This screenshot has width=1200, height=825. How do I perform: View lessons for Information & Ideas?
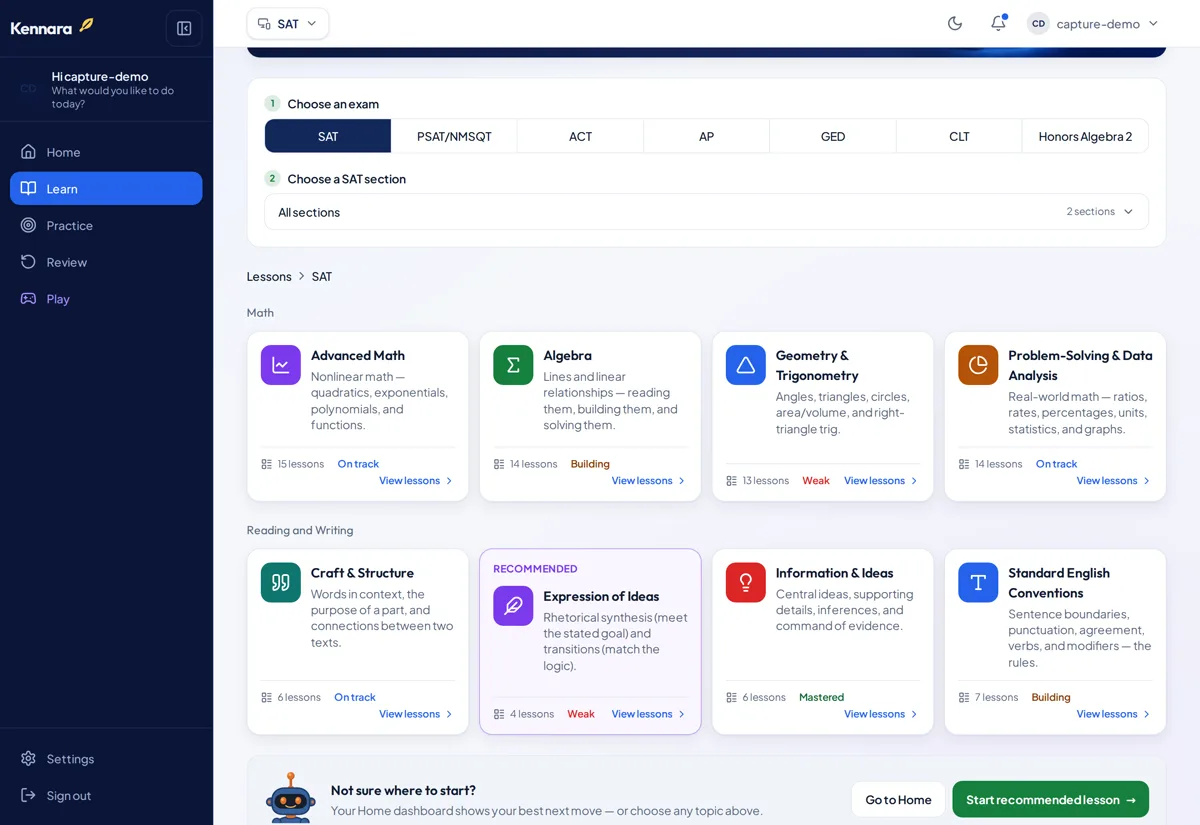tap(881, 714)
